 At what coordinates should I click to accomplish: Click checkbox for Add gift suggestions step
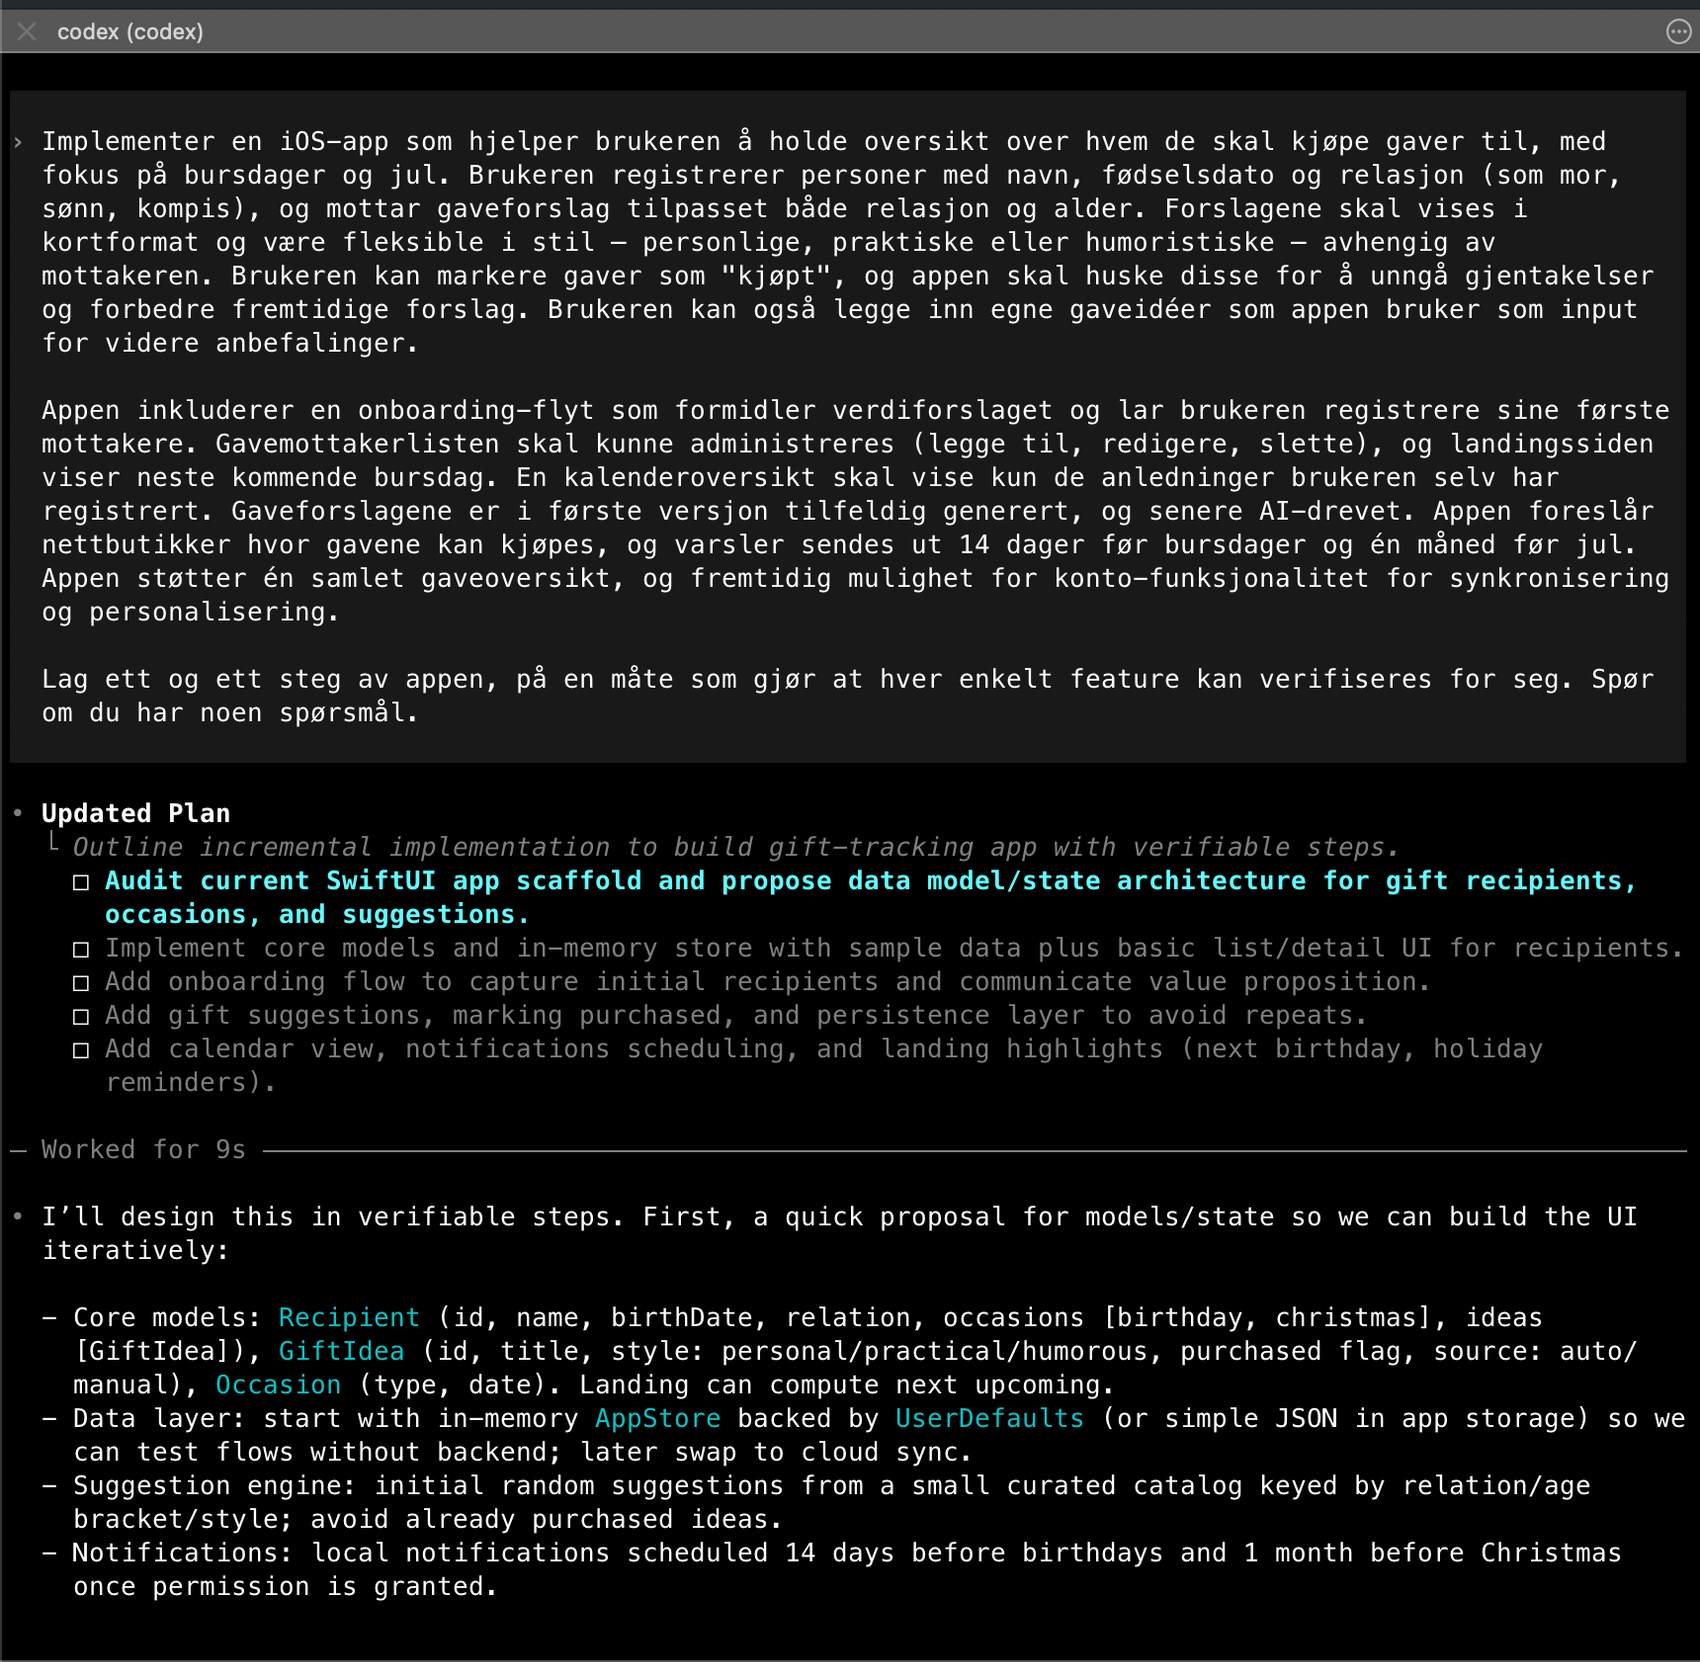click(81, 1017)
